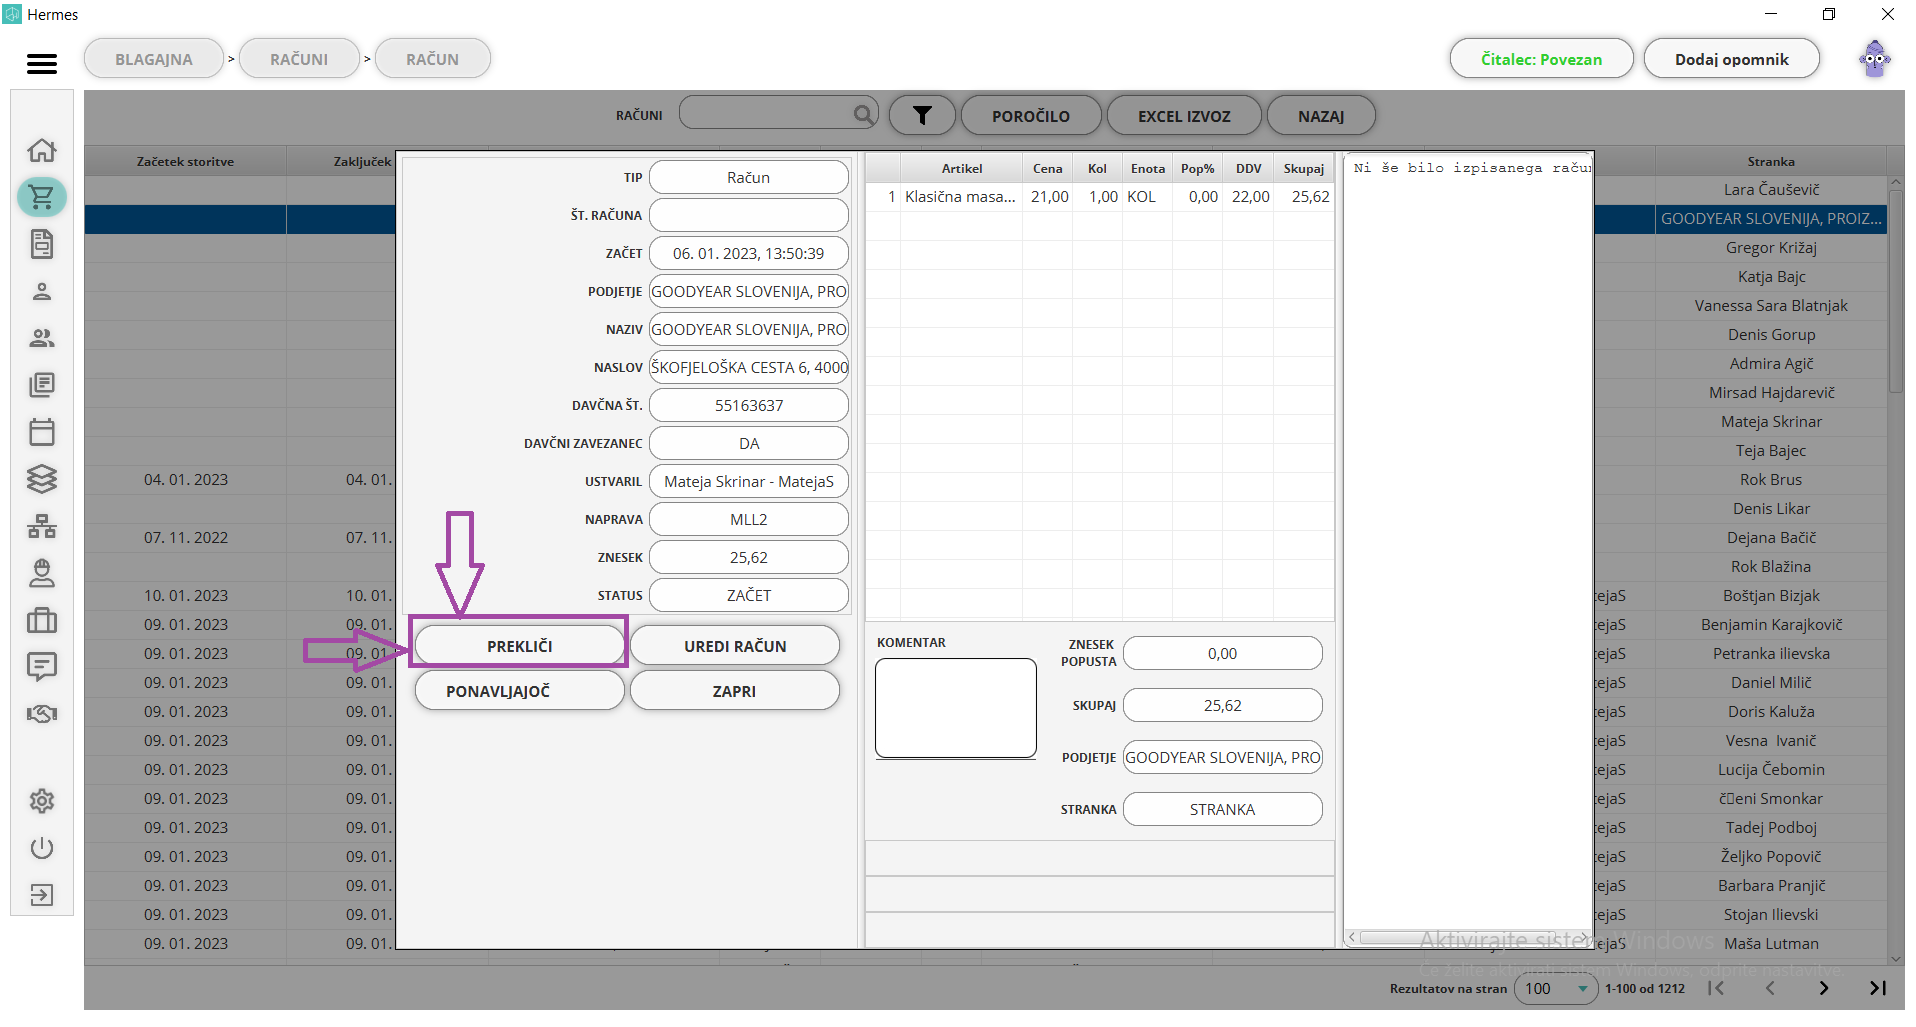This screenshot has height=1027, width=1916.
Task: Open the single person icon in sidebar
Action: click(42, 291)
